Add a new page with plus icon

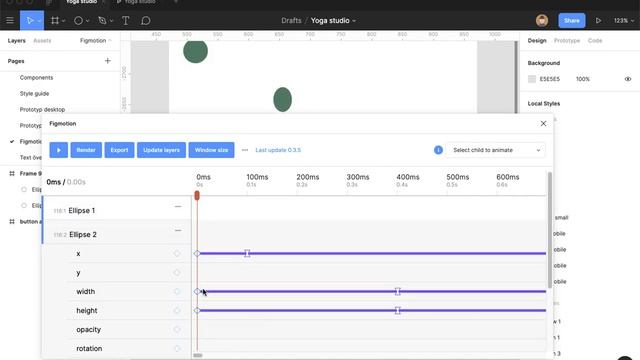108,61
